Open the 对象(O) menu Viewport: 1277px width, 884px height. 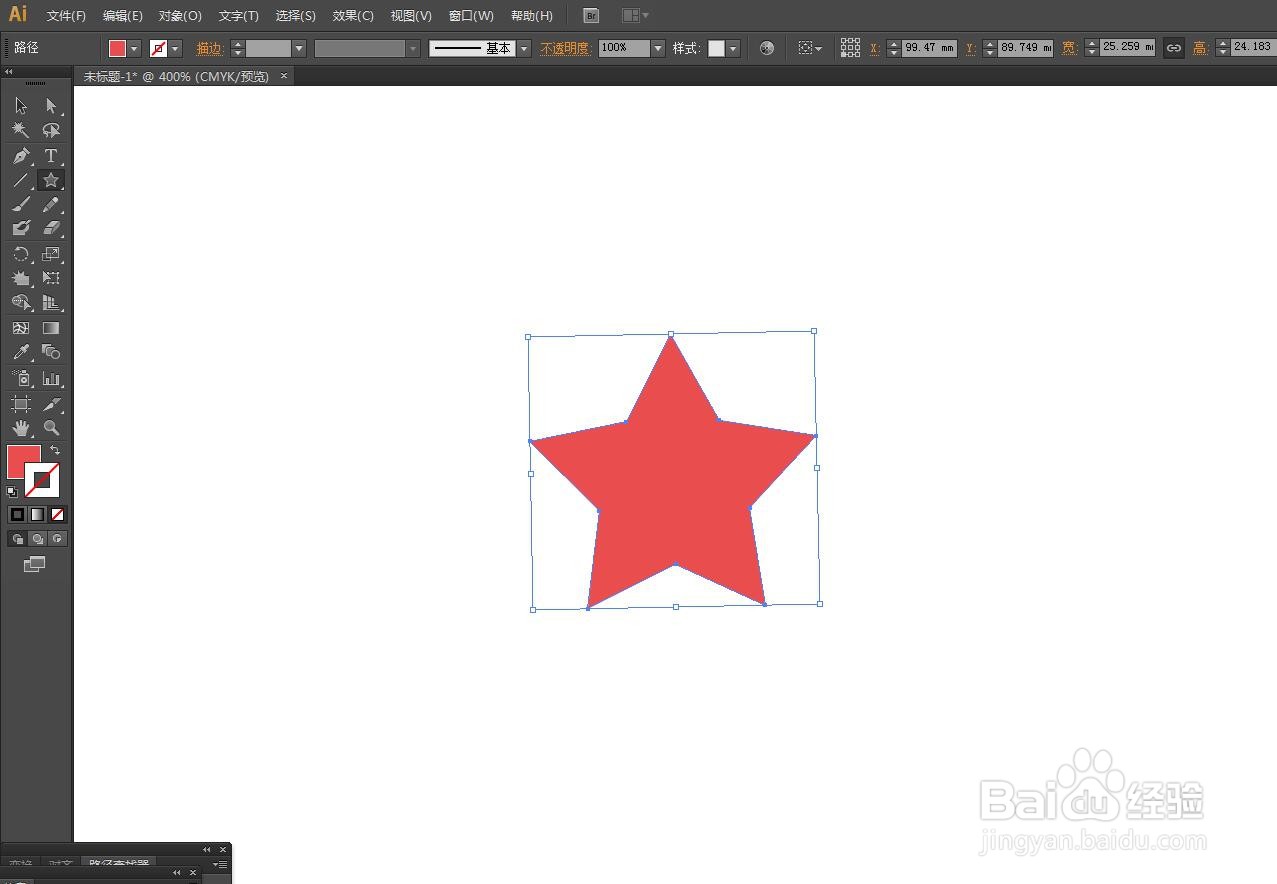[x=180, y=16]
